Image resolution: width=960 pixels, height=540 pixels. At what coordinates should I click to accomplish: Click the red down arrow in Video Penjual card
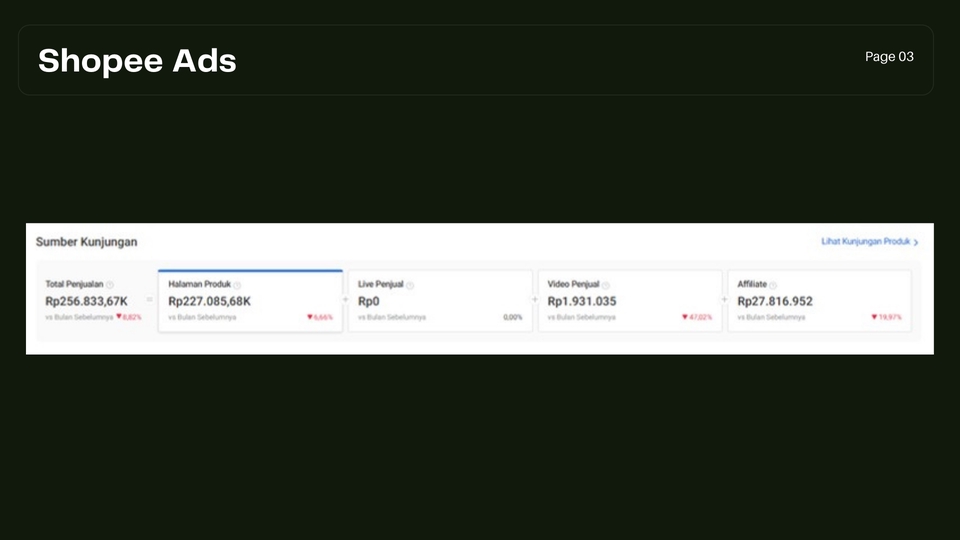point(685,317)
